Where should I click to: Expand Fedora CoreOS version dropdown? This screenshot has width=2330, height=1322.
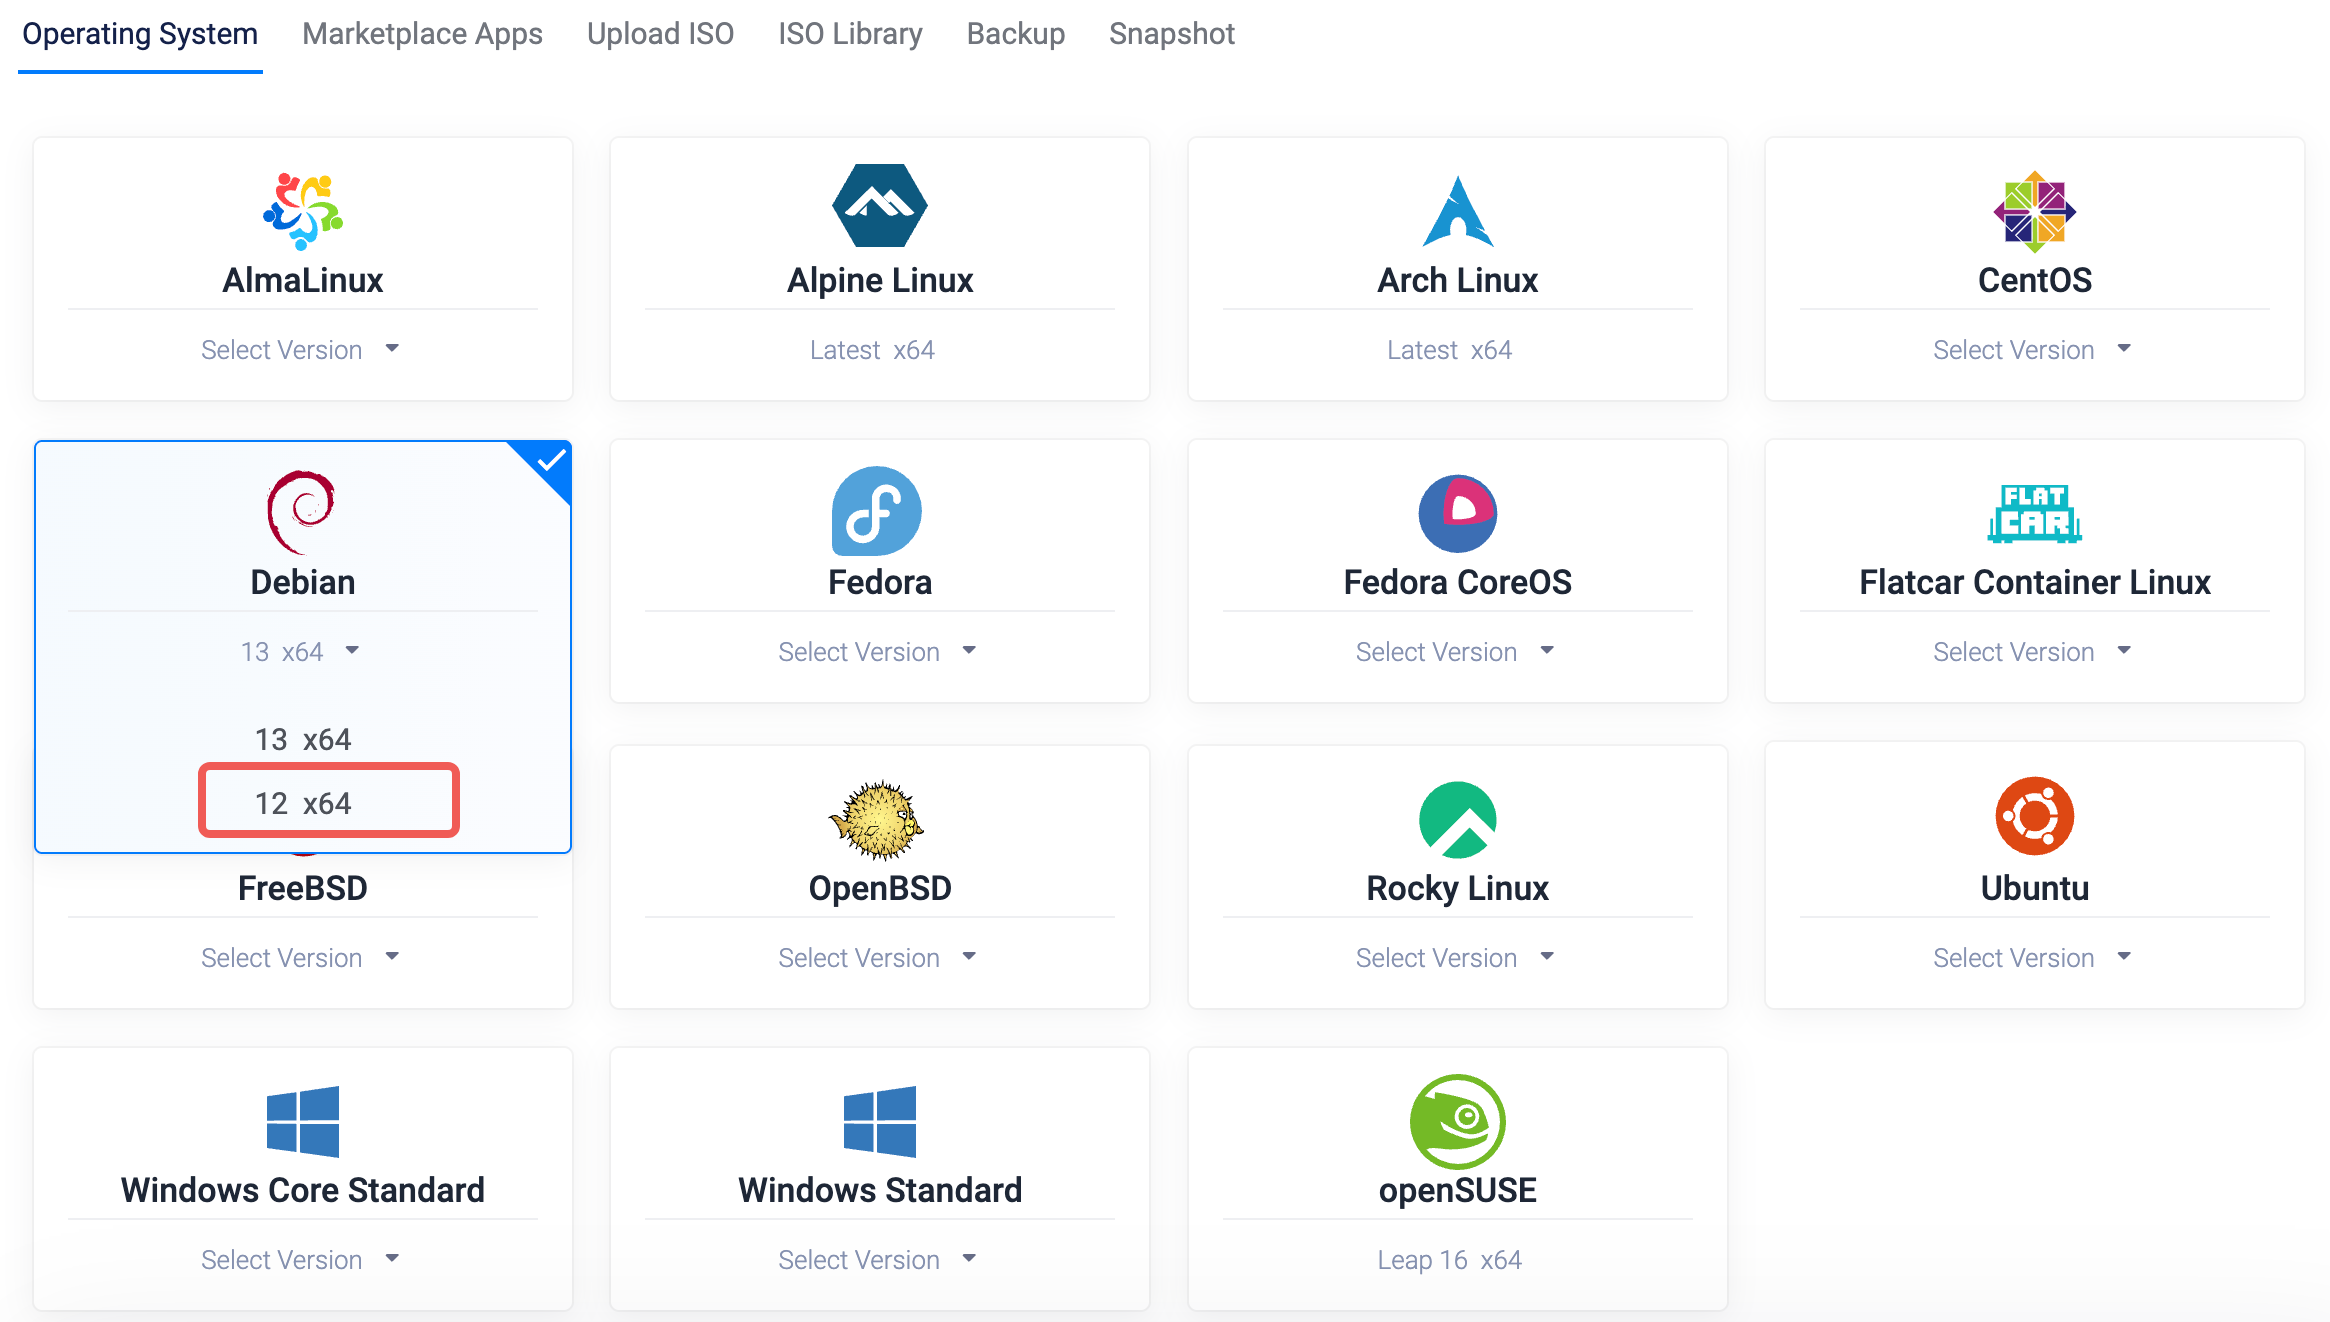pyautogui.click(x=1456, y=652)
